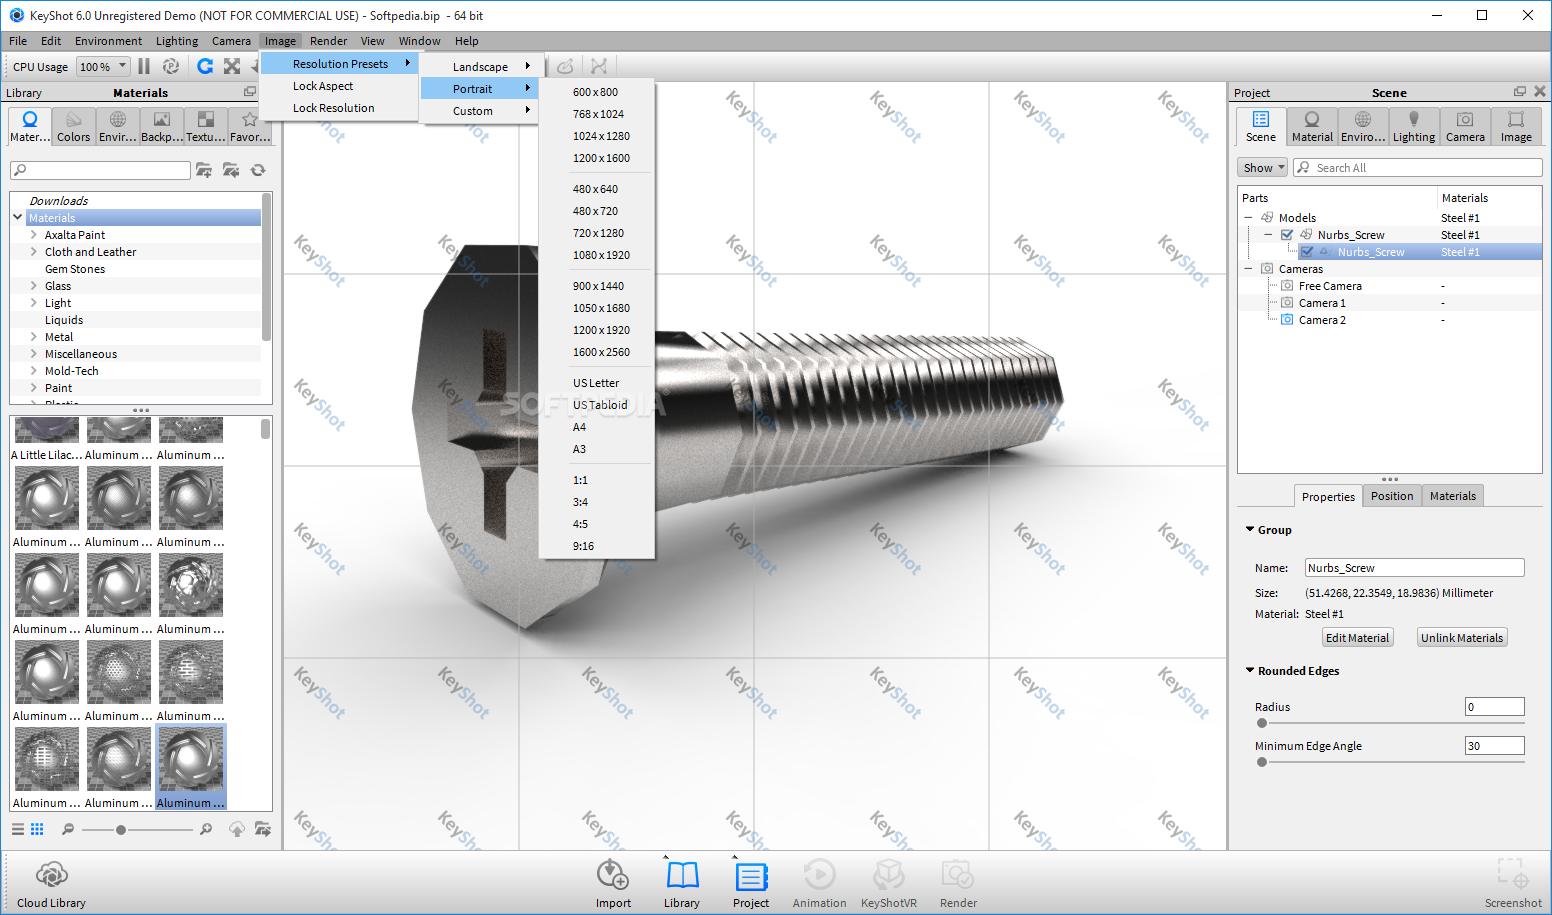Toggle the Project panel from bottom bar
Viewport: 1552px width, 915px height.
751,884
